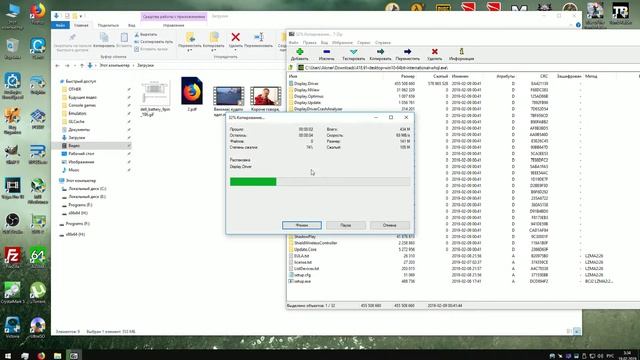Click the green Добавить plus icon in 7-Zip
Viewport: 640px width, 360px height.
pyautogui.click(x=300, y=52)
